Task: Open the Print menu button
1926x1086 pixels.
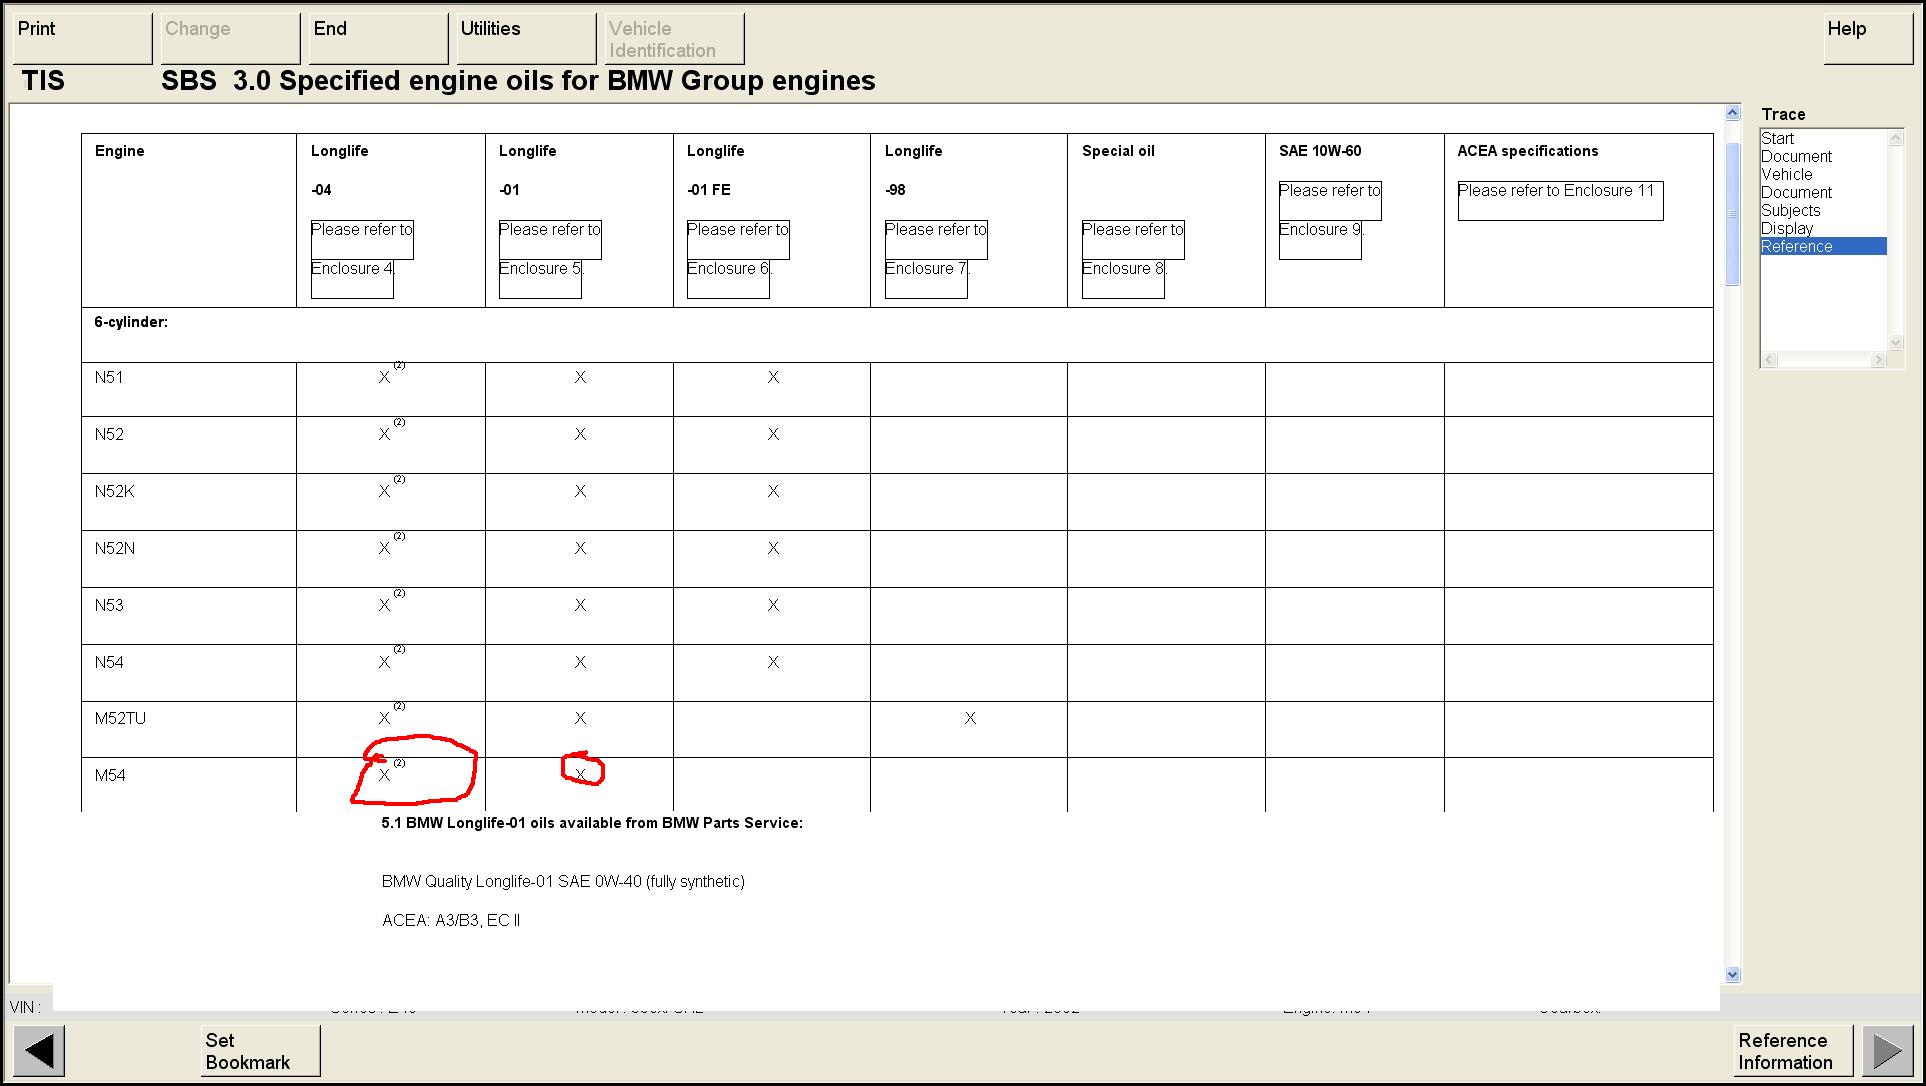Action: click(x=82, y=38)
